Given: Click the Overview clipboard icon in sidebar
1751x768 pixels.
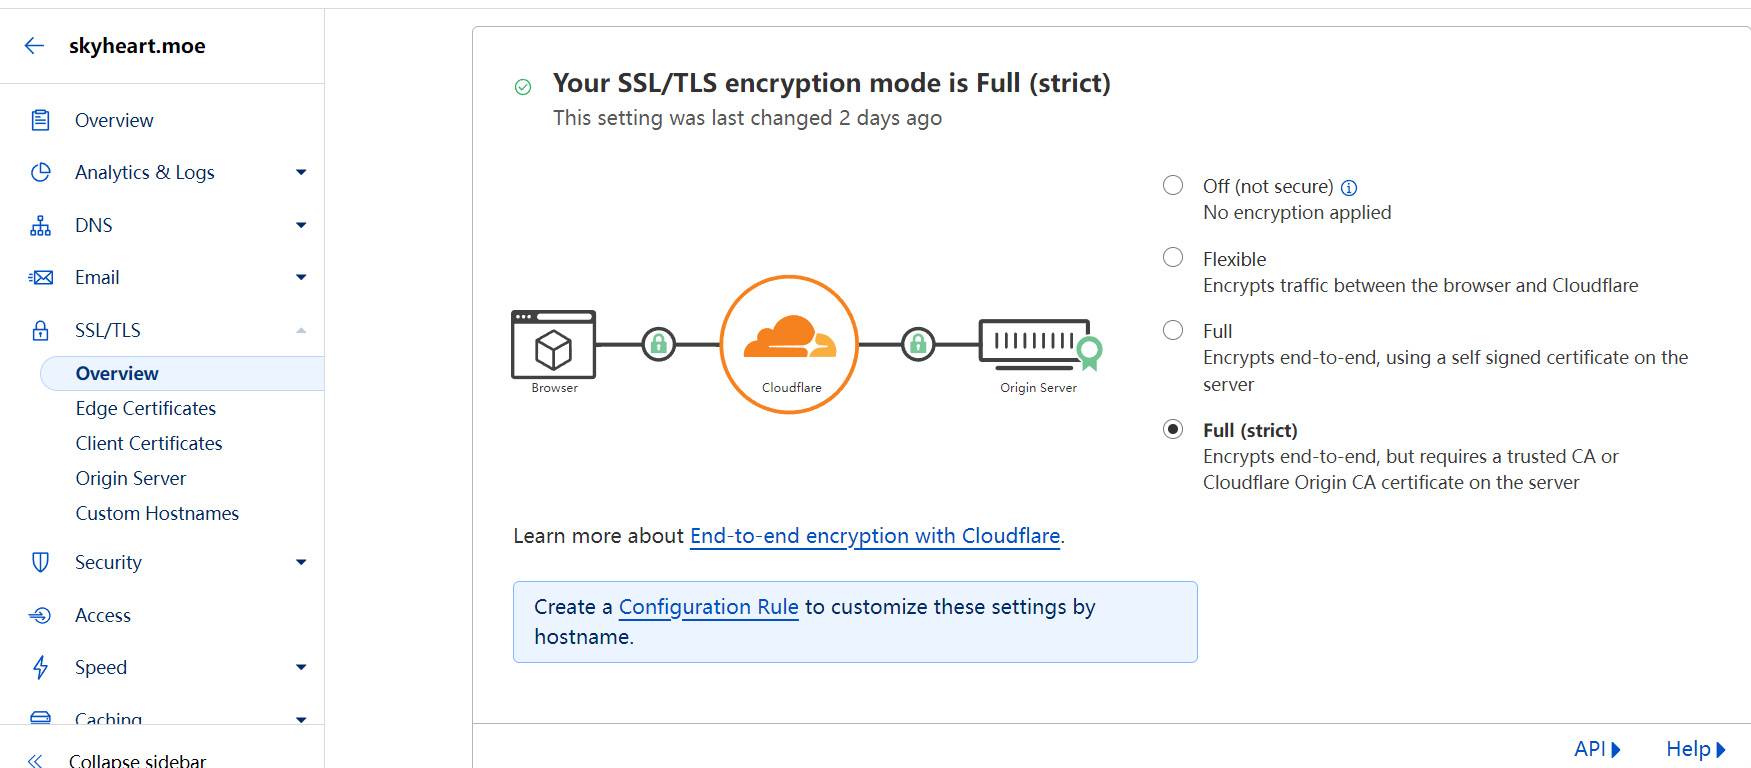Looking at the screenshot, I should coord(40,120).
